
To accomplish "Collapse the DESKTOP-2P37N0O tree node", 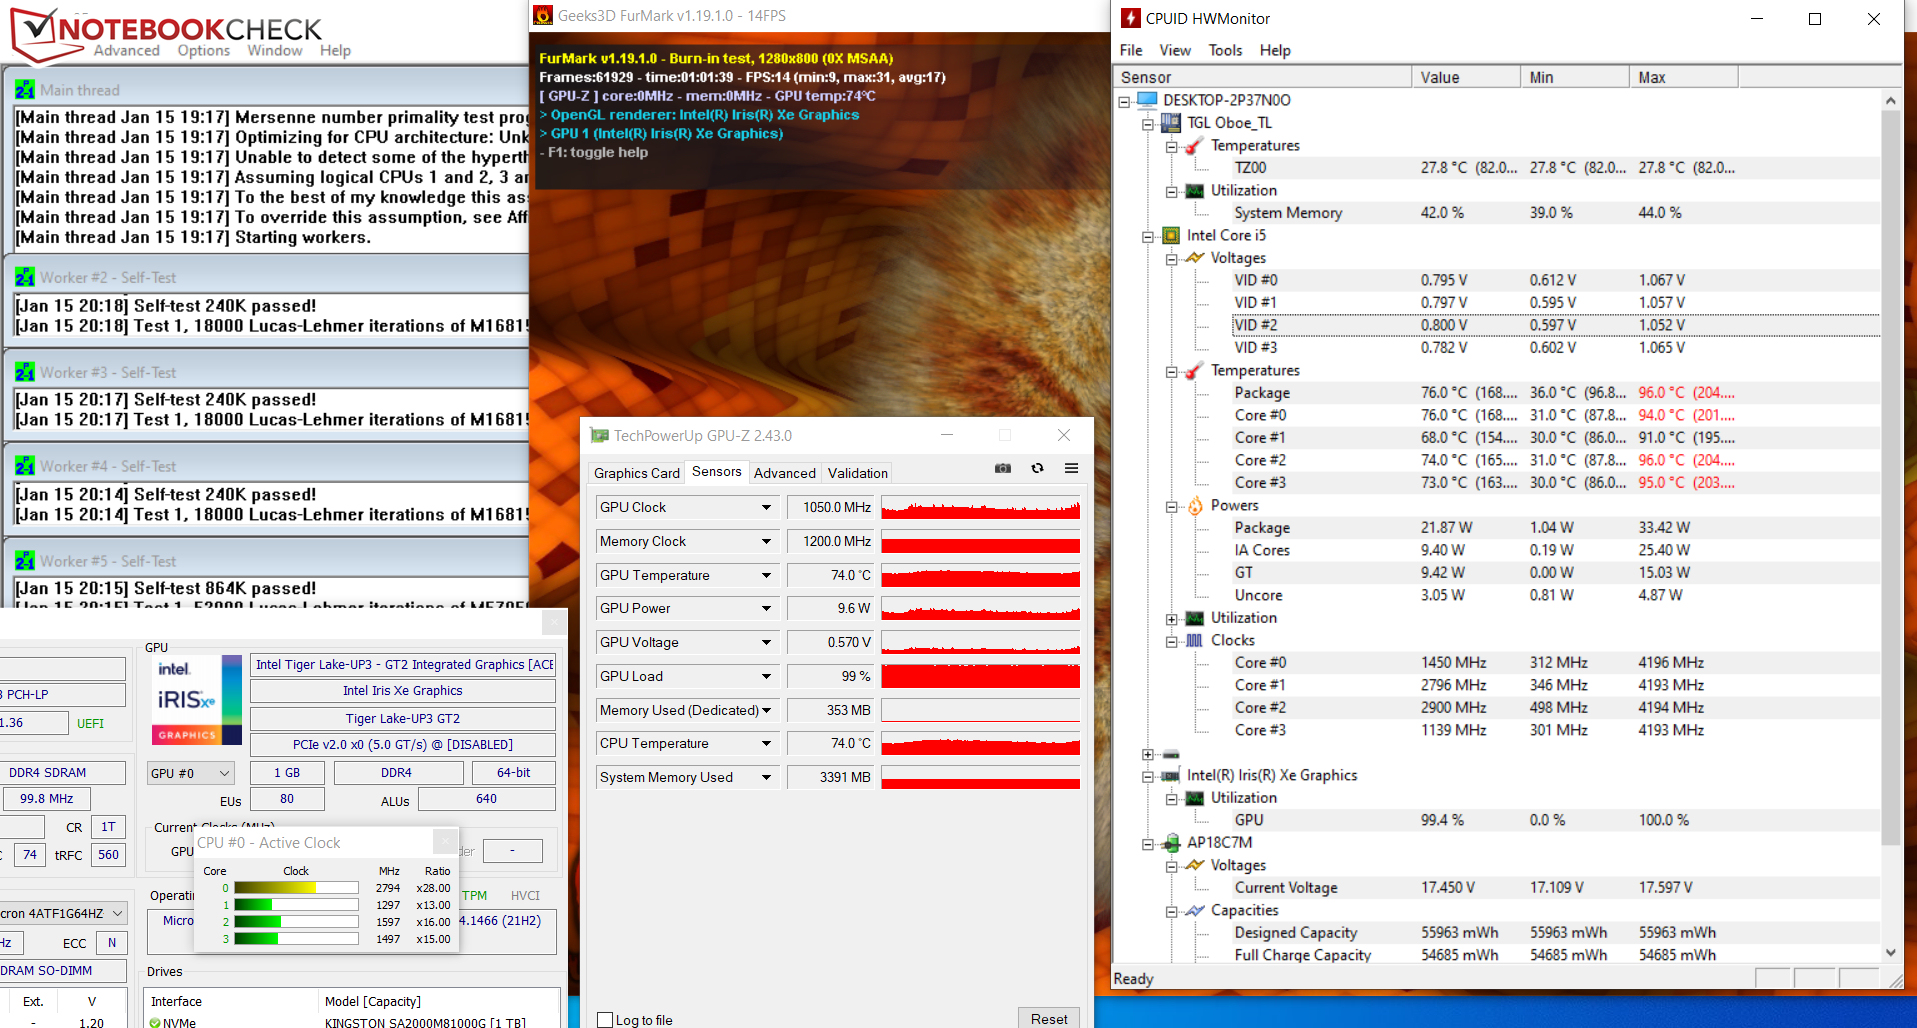I will coord(1124,101).
